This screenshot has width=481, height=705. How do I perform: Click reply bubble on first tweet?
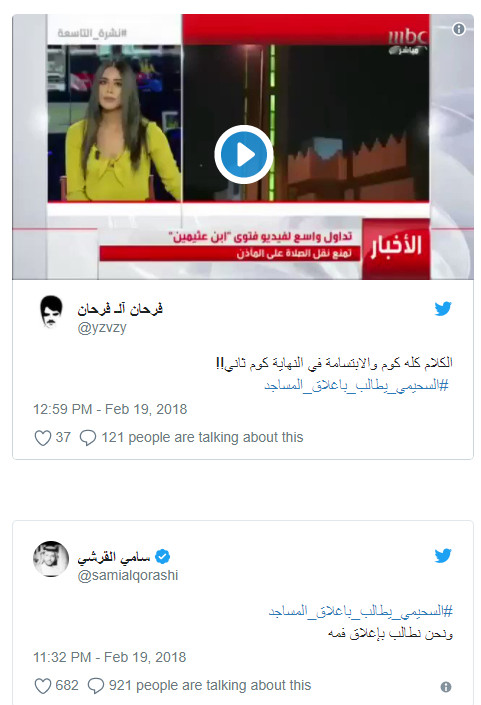coord(88,437)
